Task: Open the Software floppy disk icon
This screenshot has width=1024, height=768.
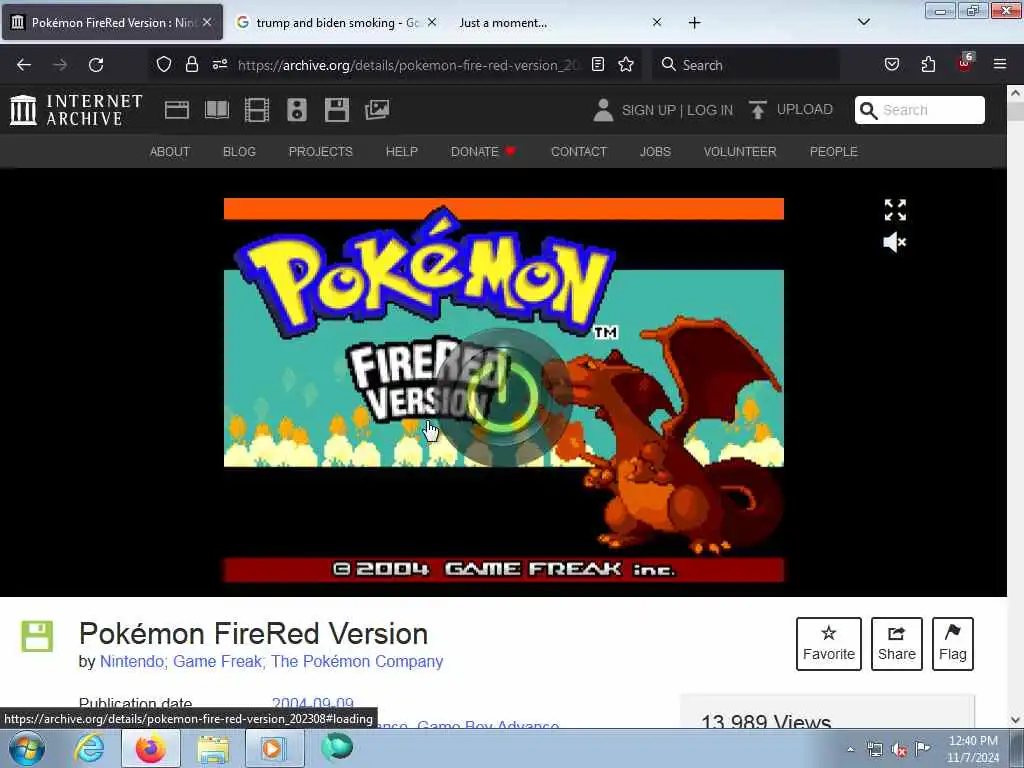Action: point(337,110)
